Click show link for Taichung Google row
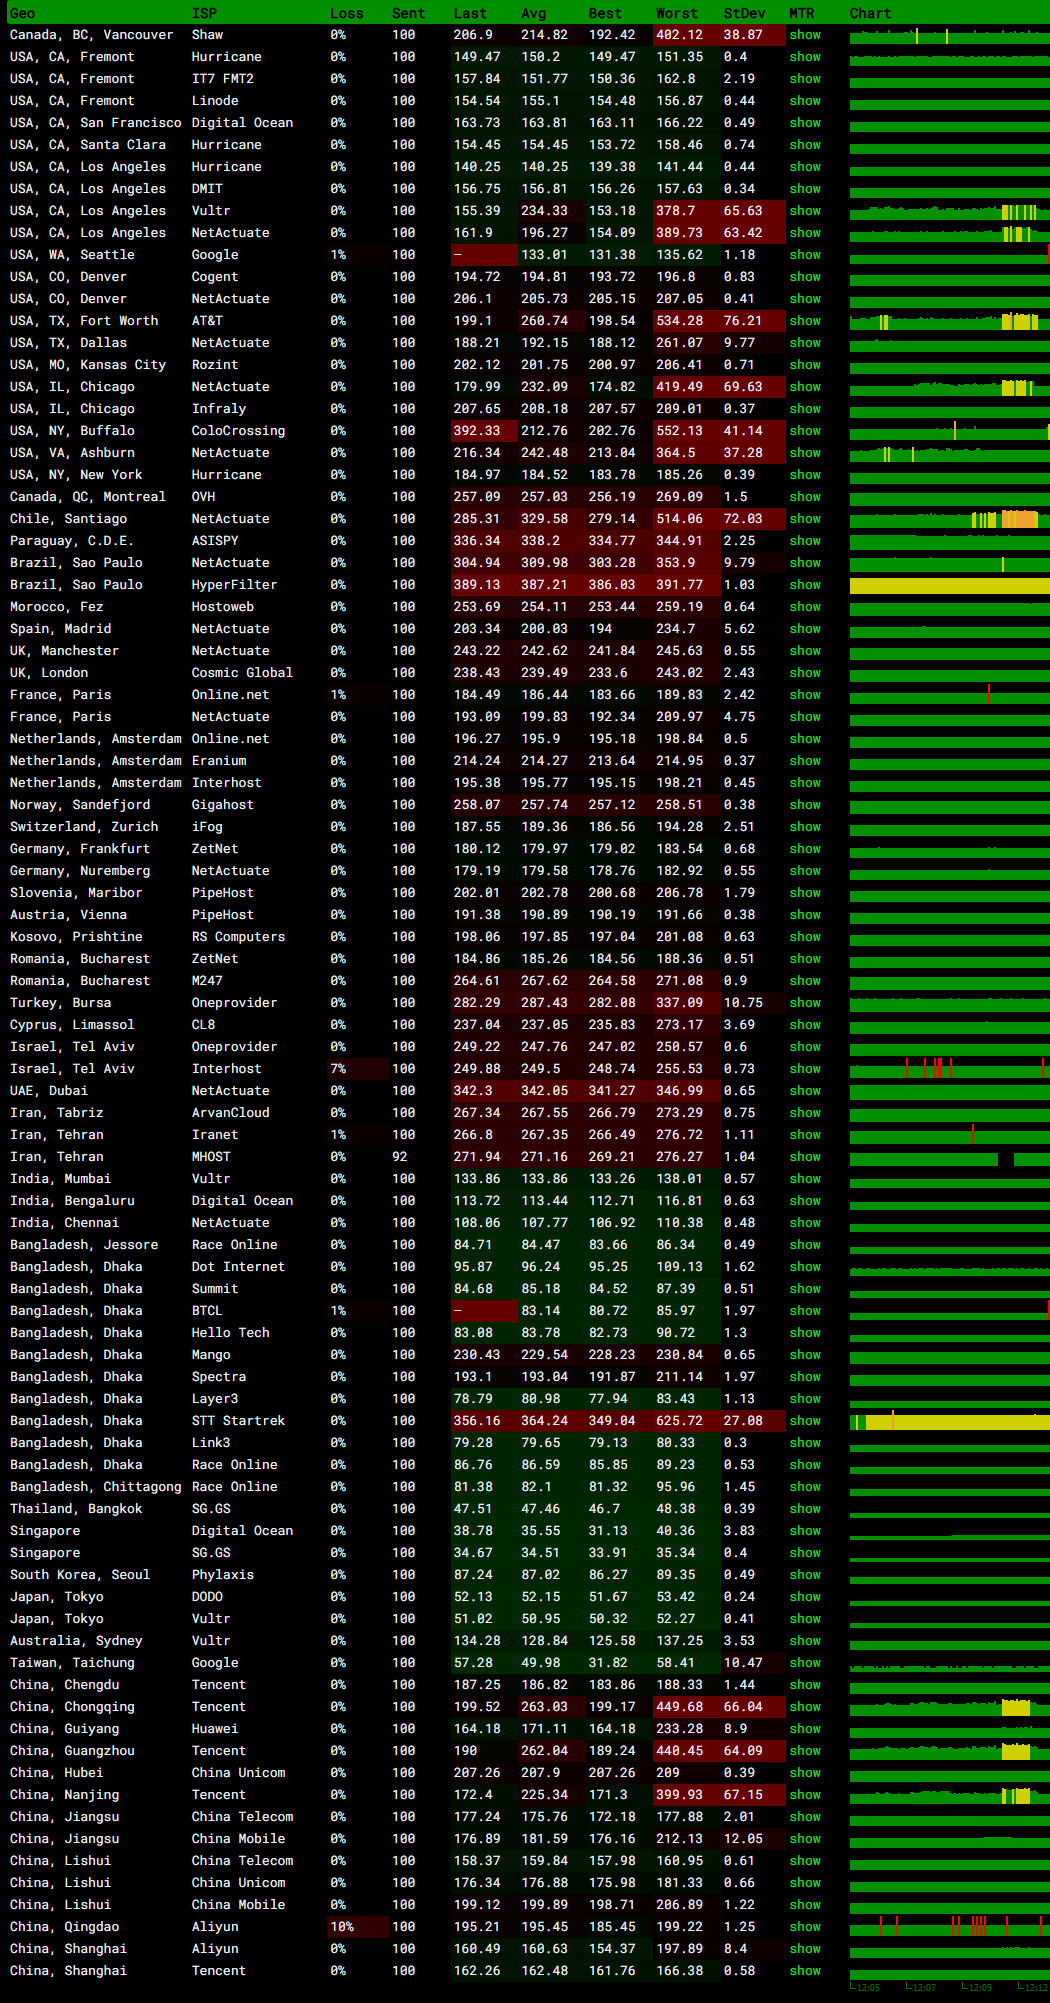 click(x=804, y=1663)
